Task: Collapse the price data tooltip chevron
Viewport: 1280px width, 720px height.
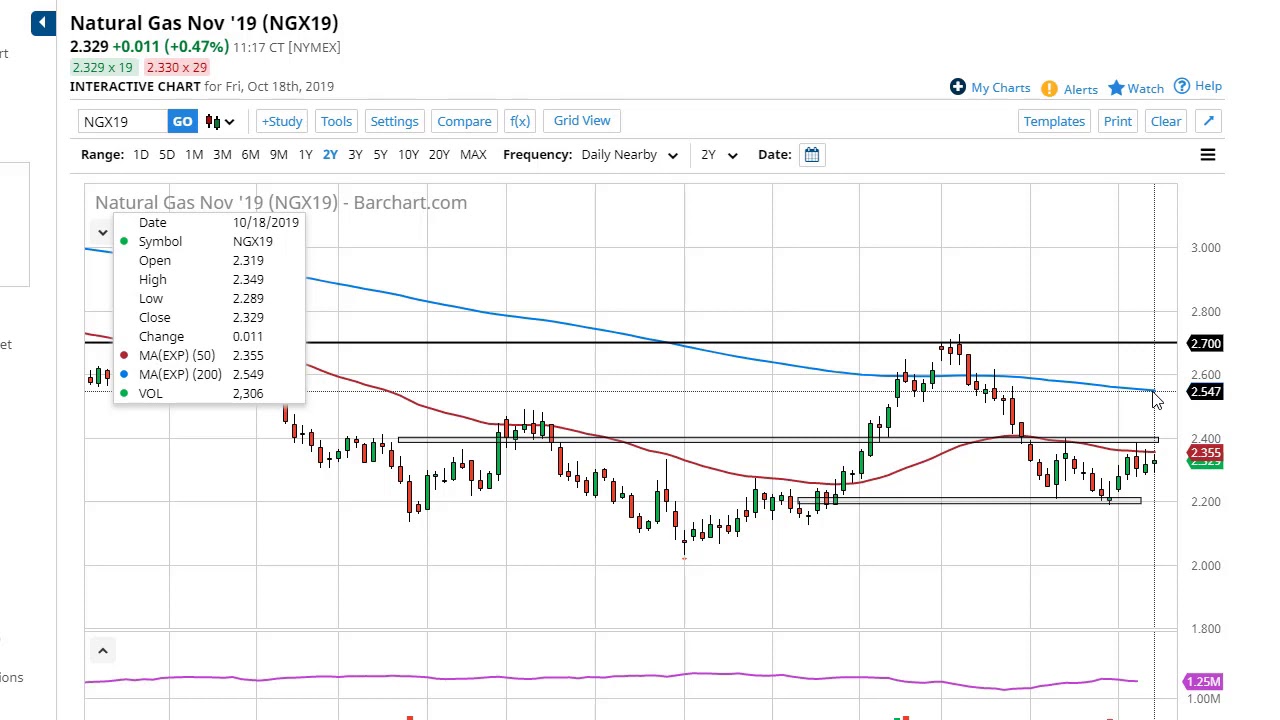Action: [102, 232]
